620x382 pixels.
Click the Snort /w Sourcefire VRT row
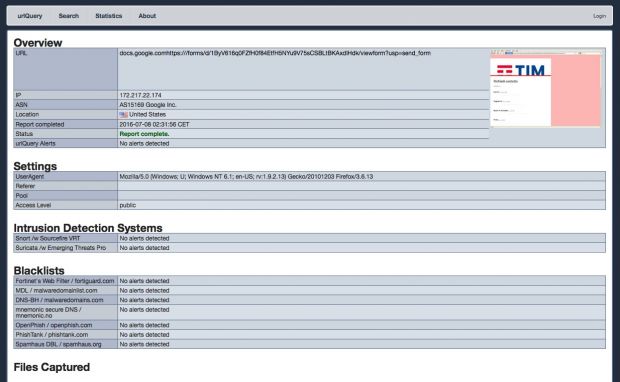pos(309,238)
